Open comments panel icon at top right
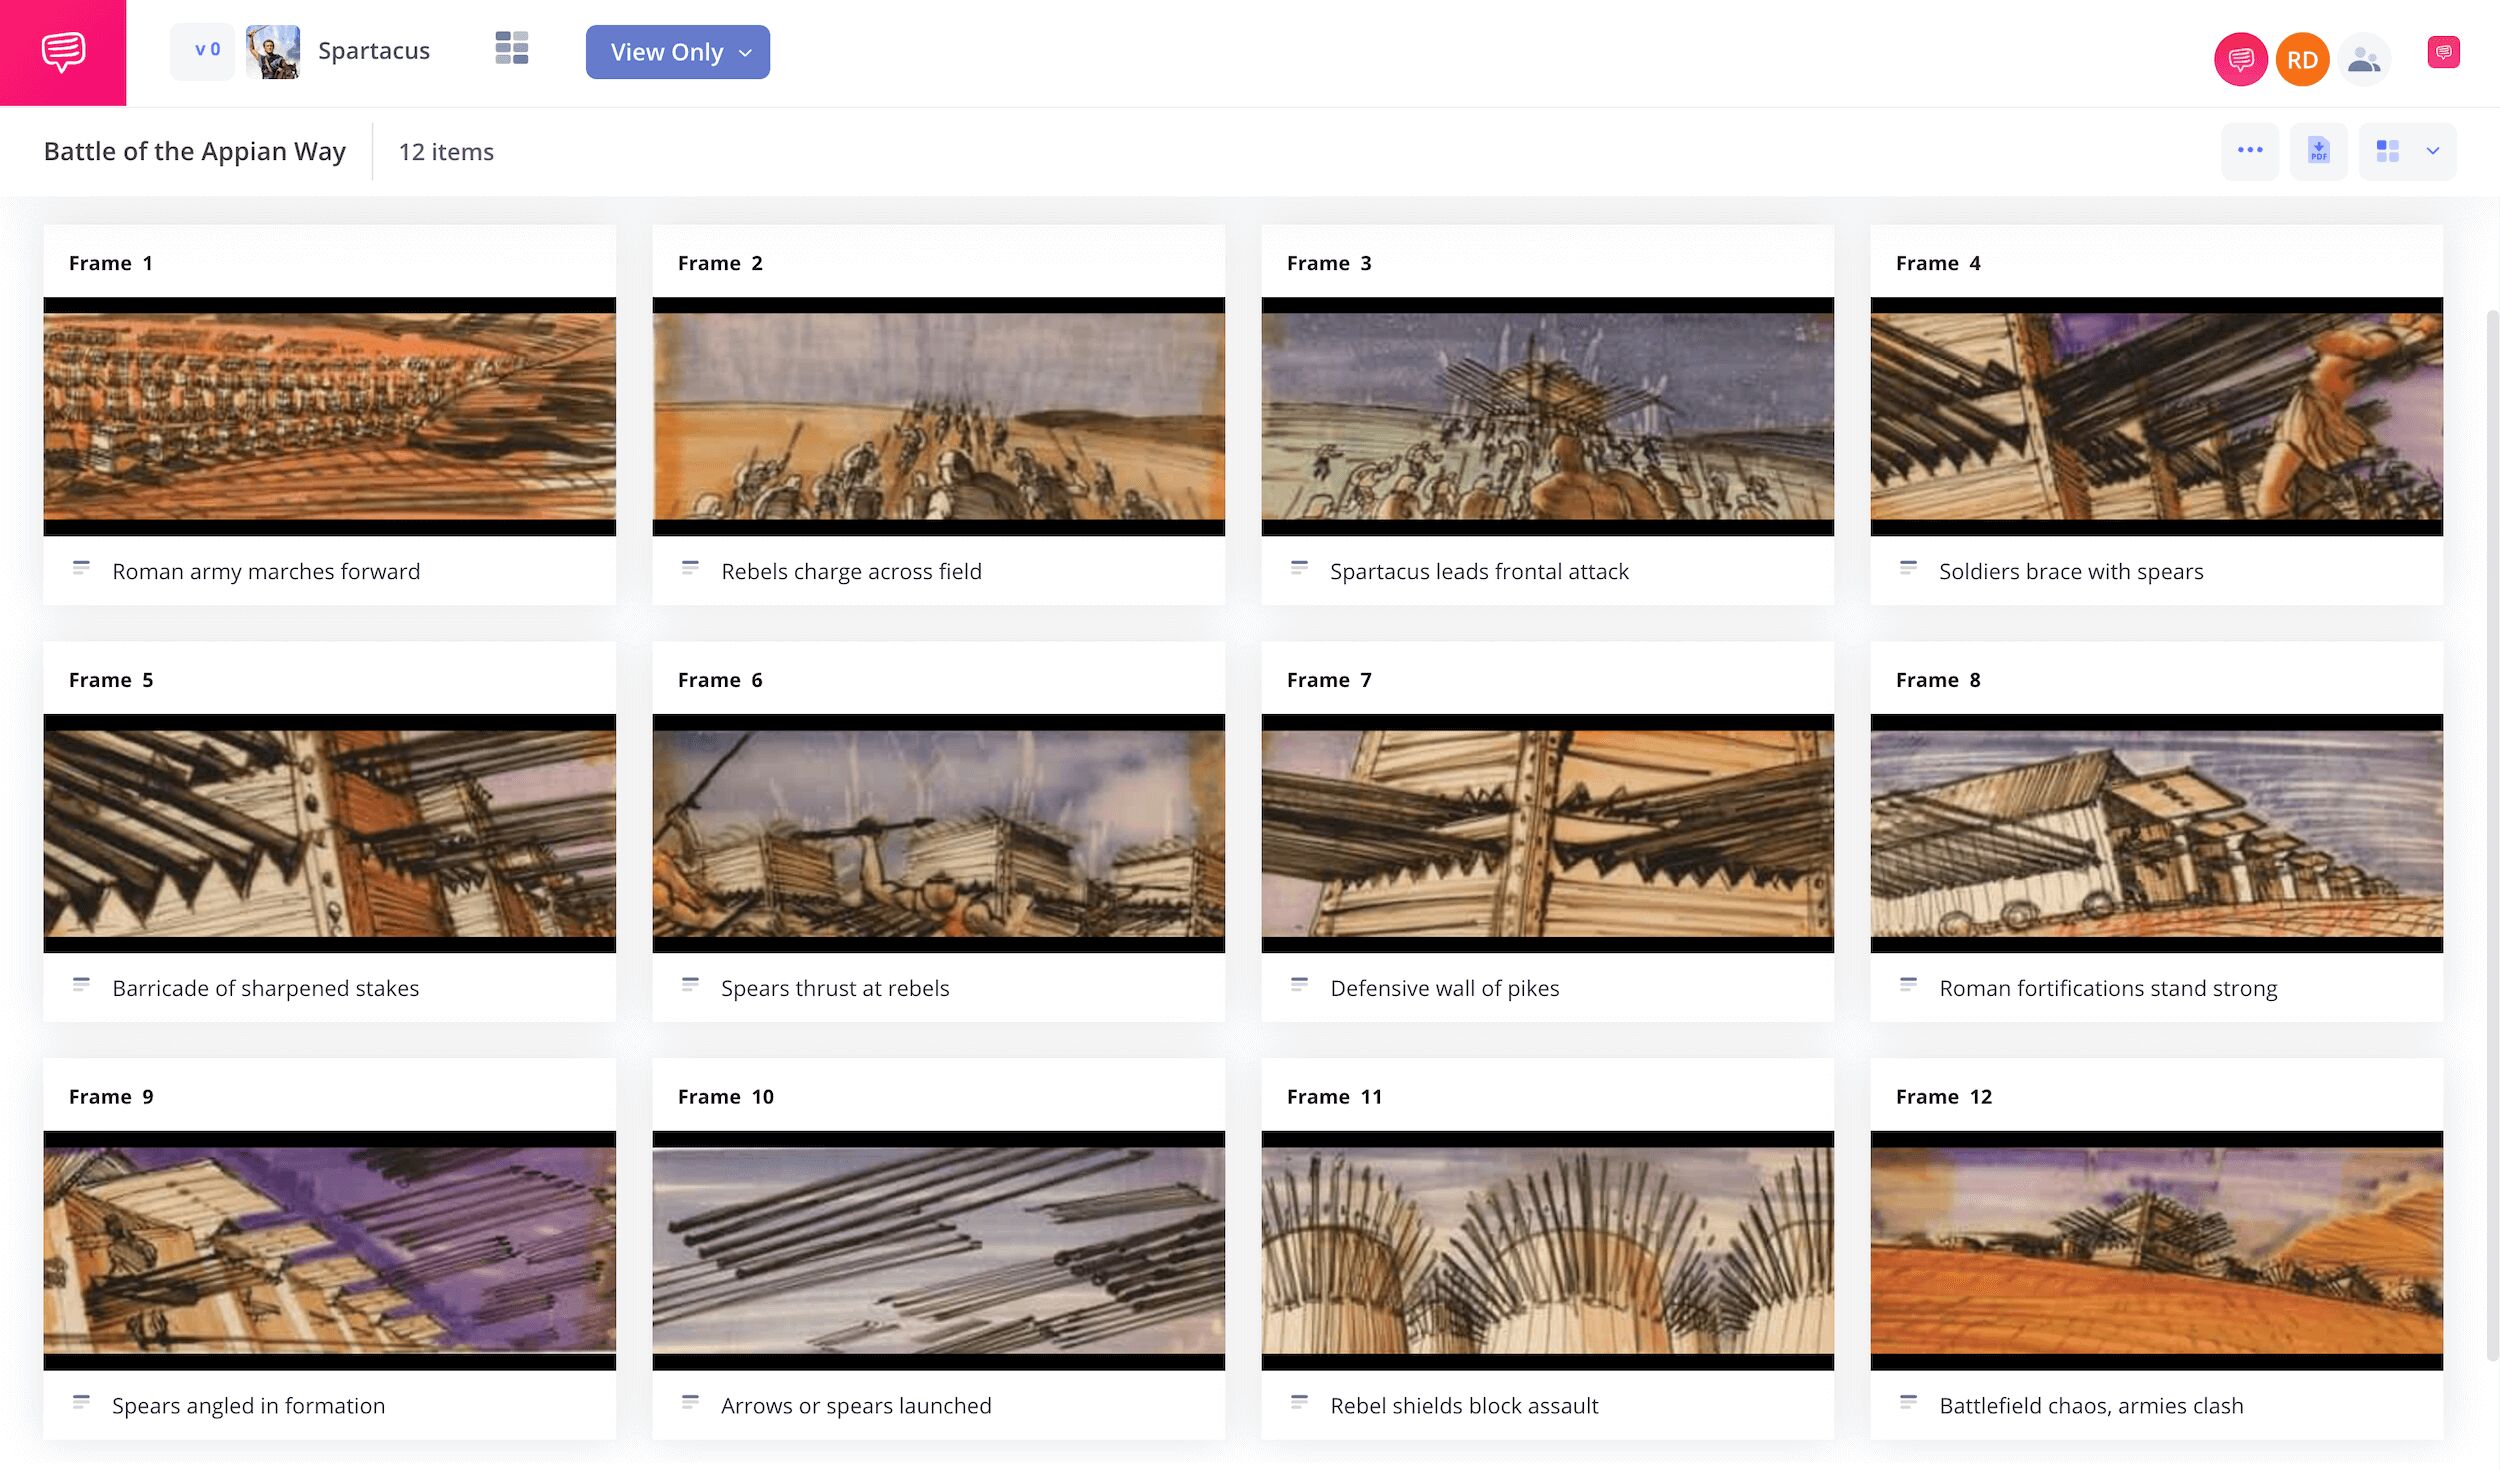Viewport: 2500px width, 1470px height. [2443, 52]
